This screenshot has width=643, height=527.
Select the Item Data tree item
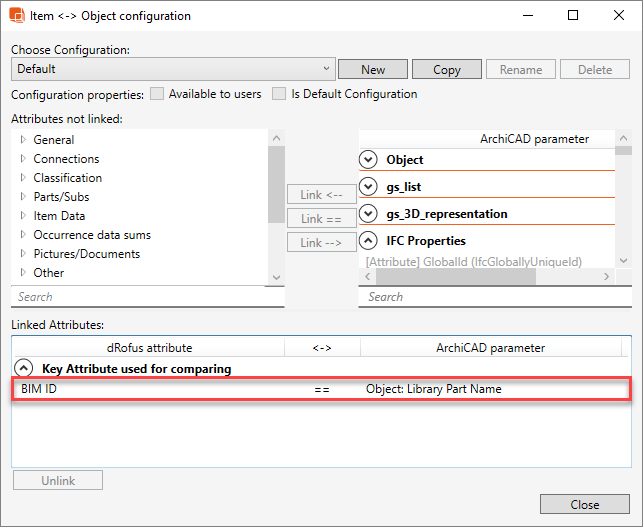click(59, 216)
